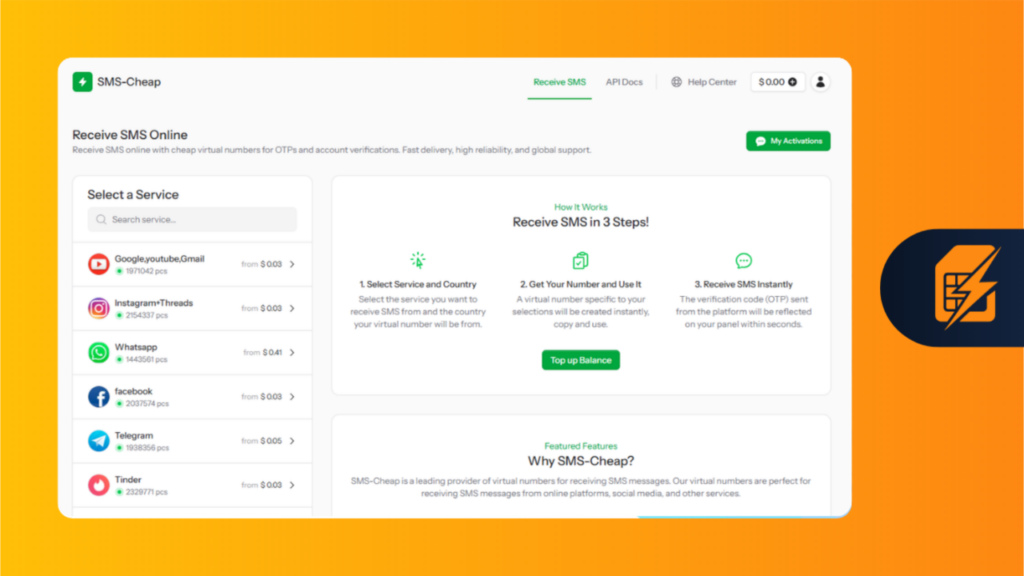Select the Receive SMS tab
The width and height of the screenshot is (1024, 576).
pyautogui.click(x=559, y=82)
